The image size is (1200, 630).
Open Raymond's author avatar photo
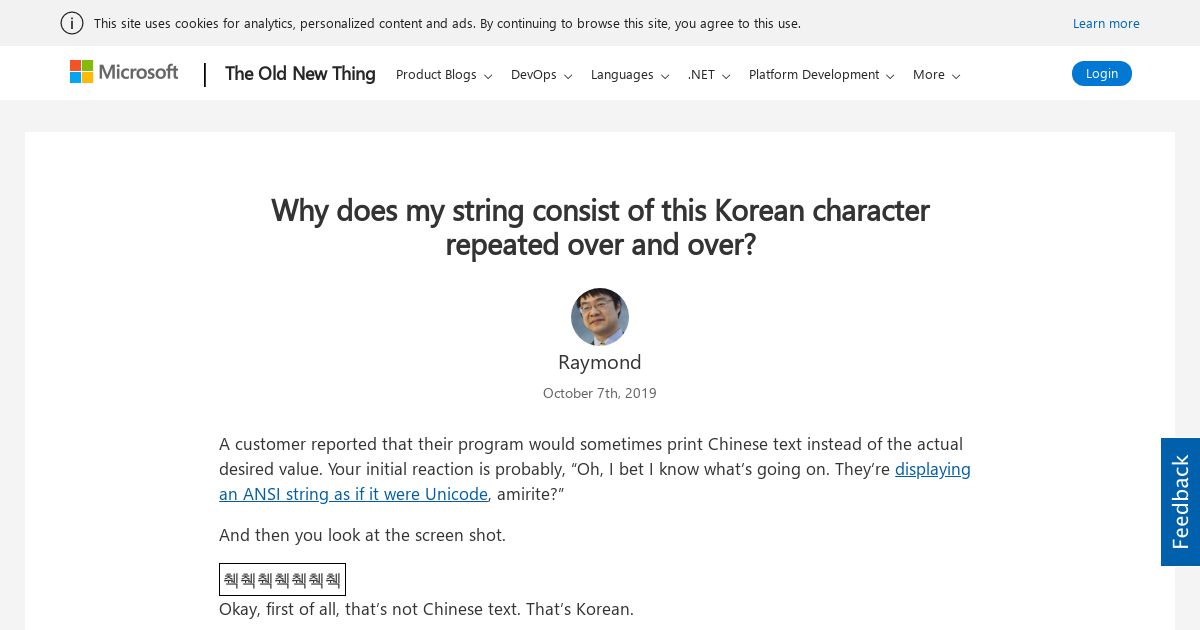pyautogui.click(x=600, y=317)
